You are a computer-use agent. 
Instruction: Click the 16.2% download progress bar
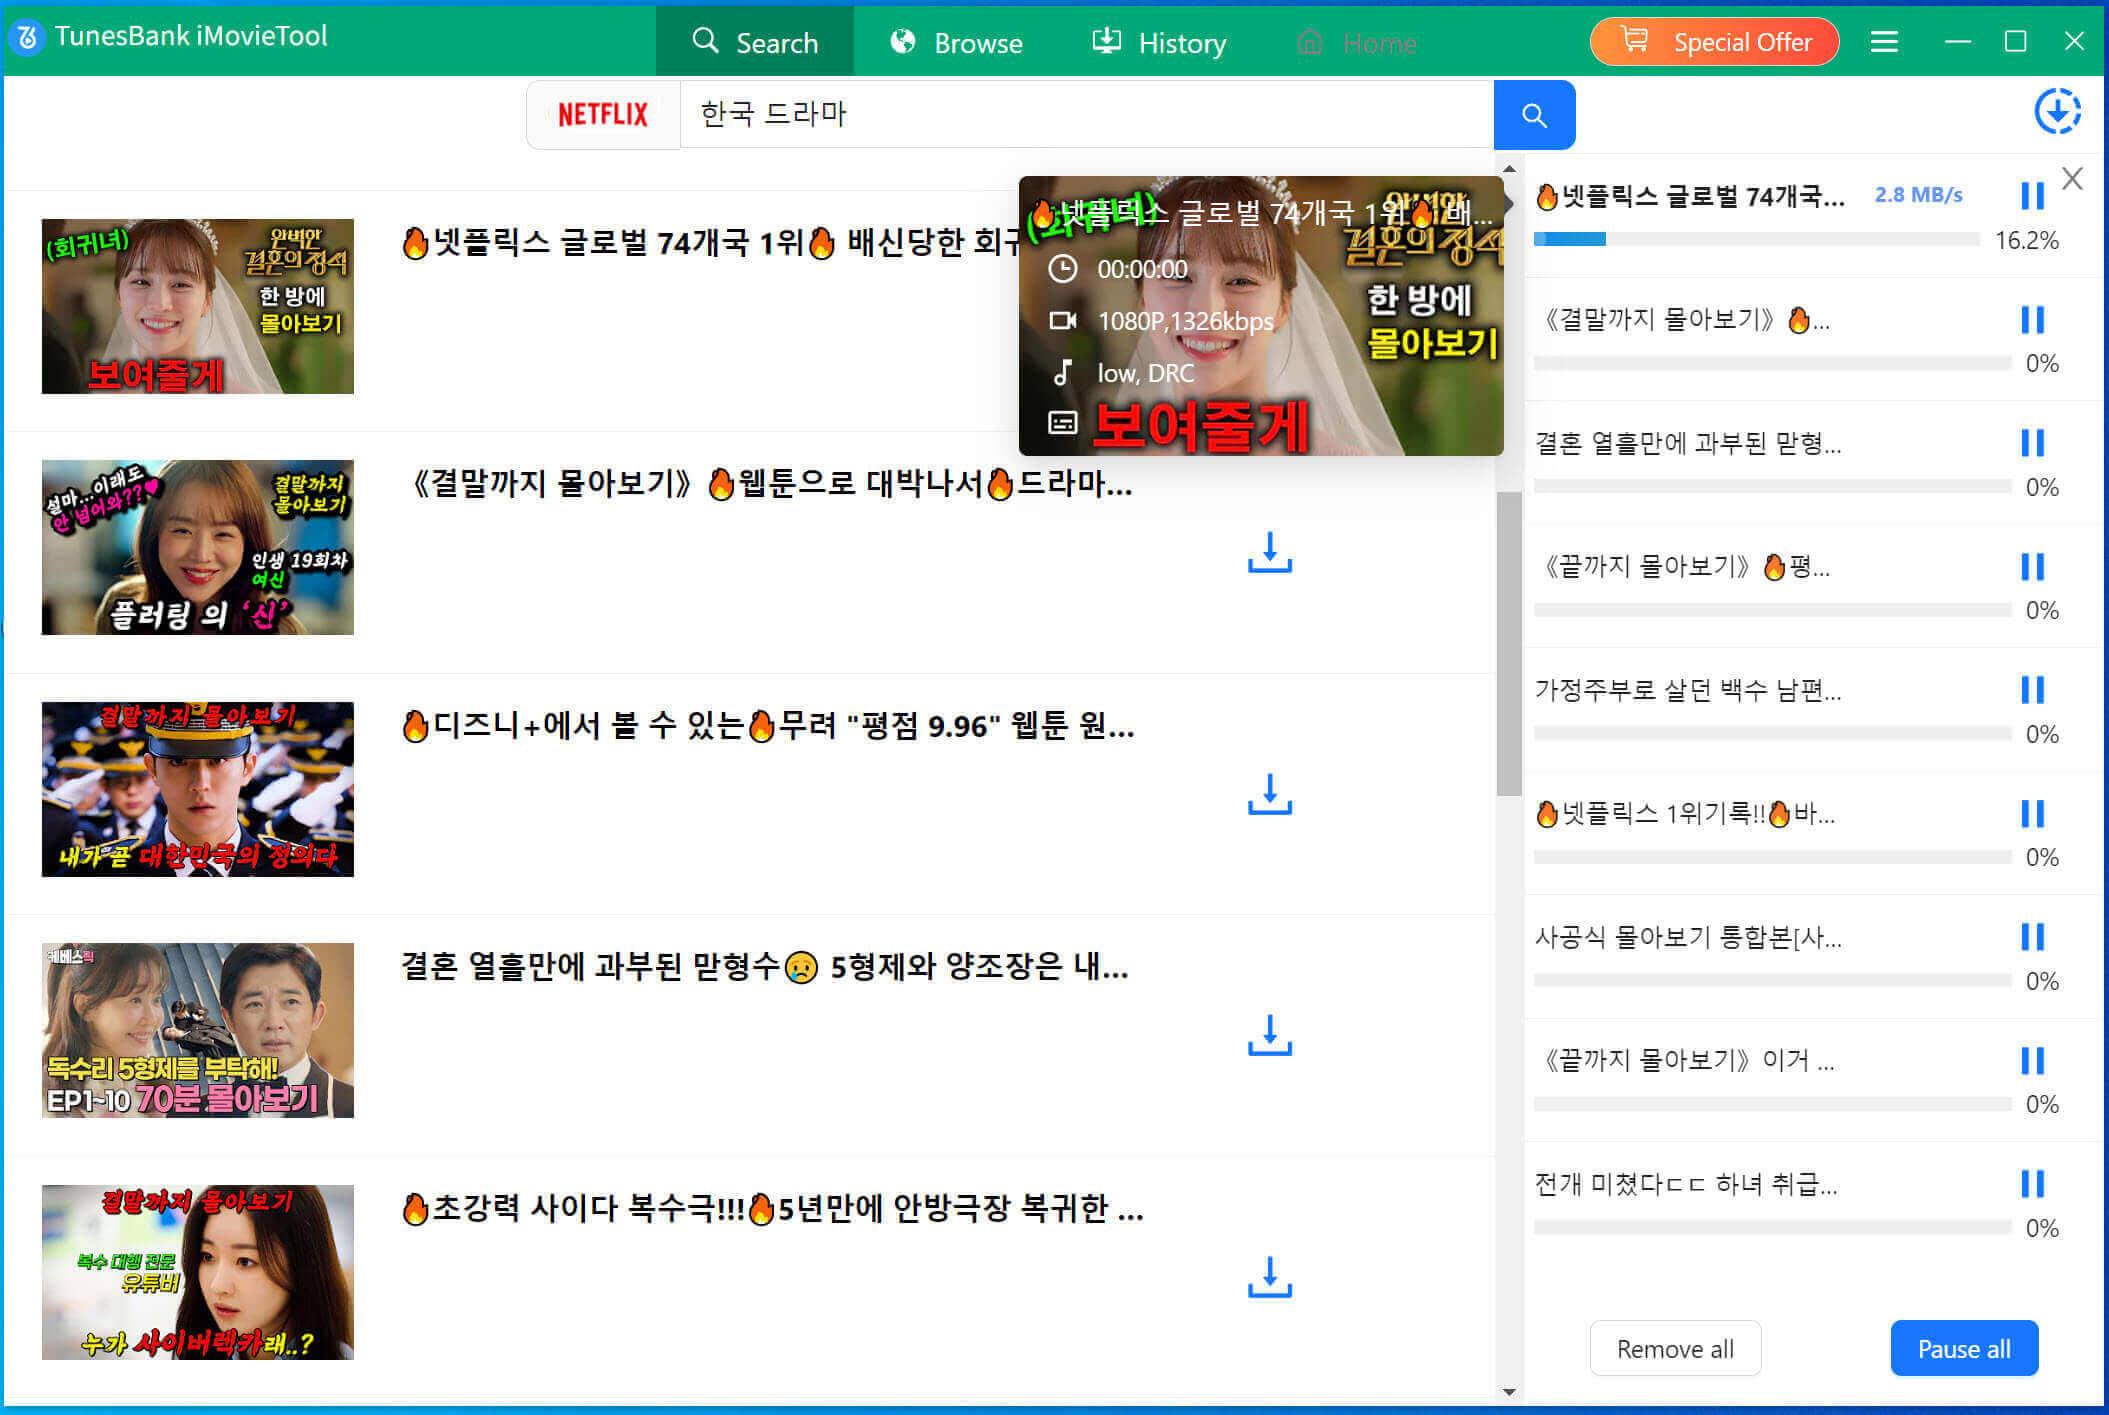[x=1756, y=240]
